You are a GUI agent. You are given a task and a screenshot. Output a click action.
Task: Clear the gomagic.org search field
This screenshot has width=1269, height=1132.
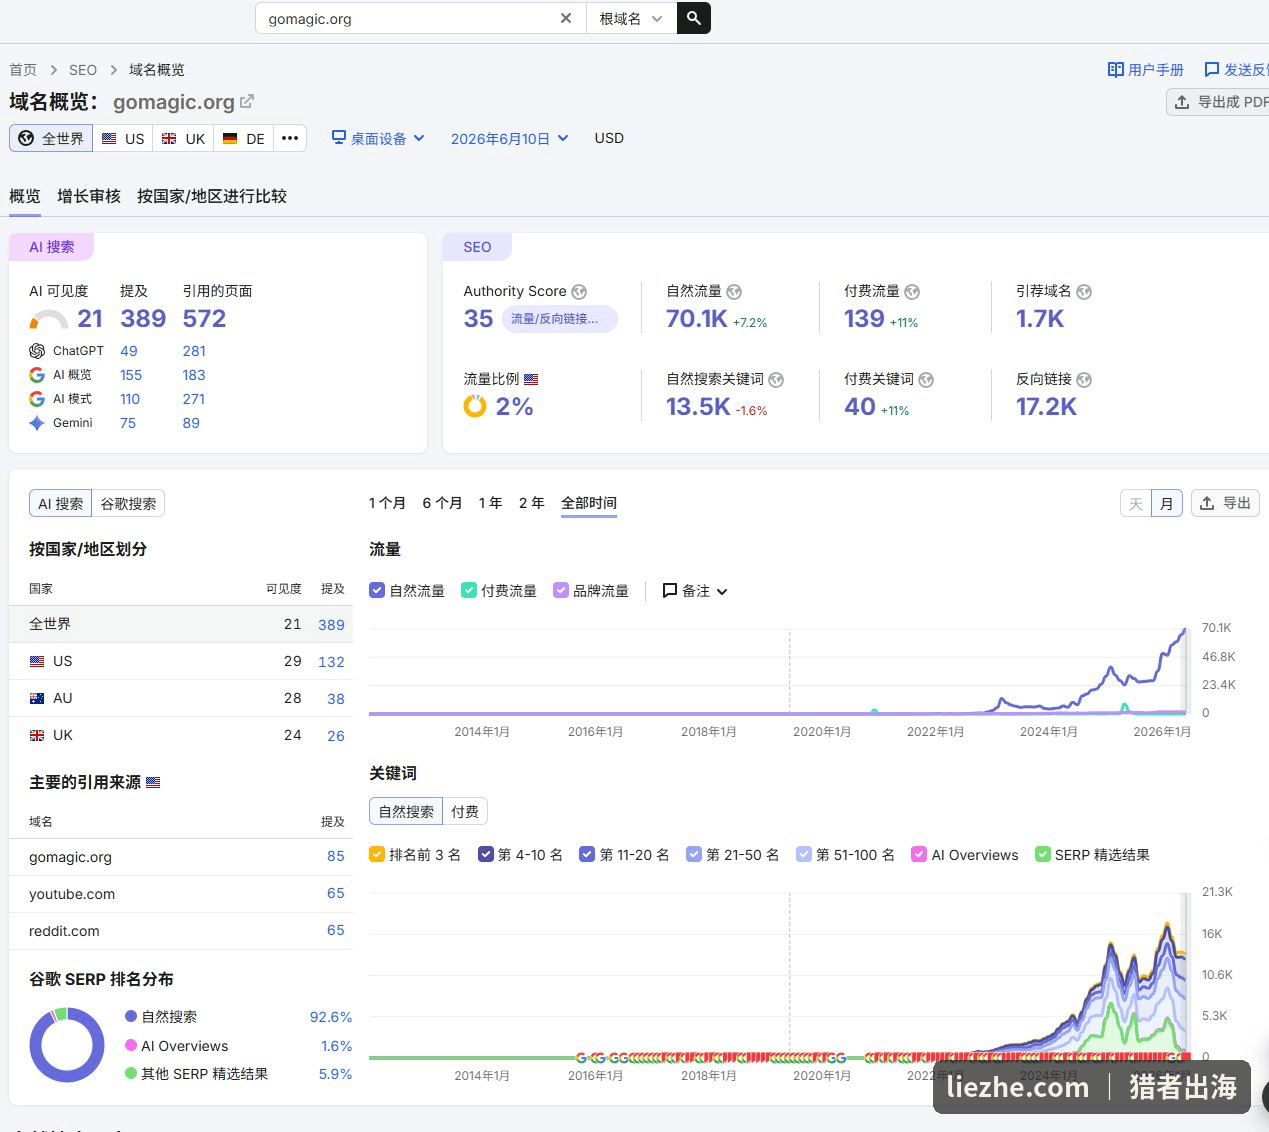pyautogui.click(x=566, y=18)
